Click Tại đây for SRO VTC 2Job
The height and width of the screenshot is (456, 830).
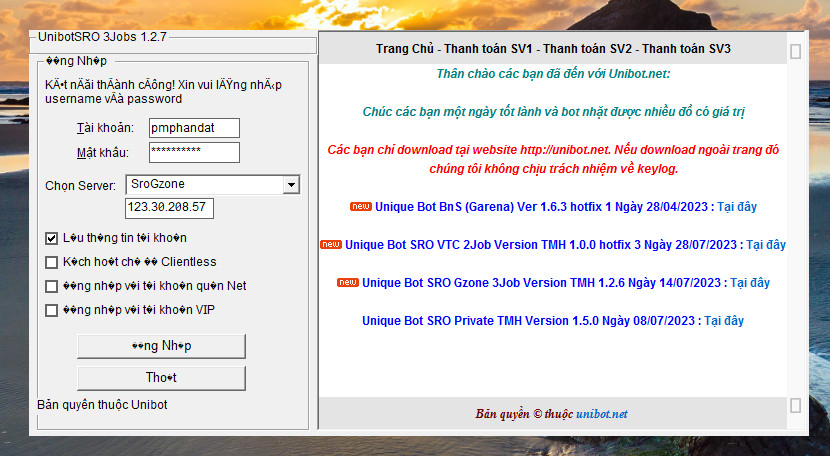click(766, 245)
